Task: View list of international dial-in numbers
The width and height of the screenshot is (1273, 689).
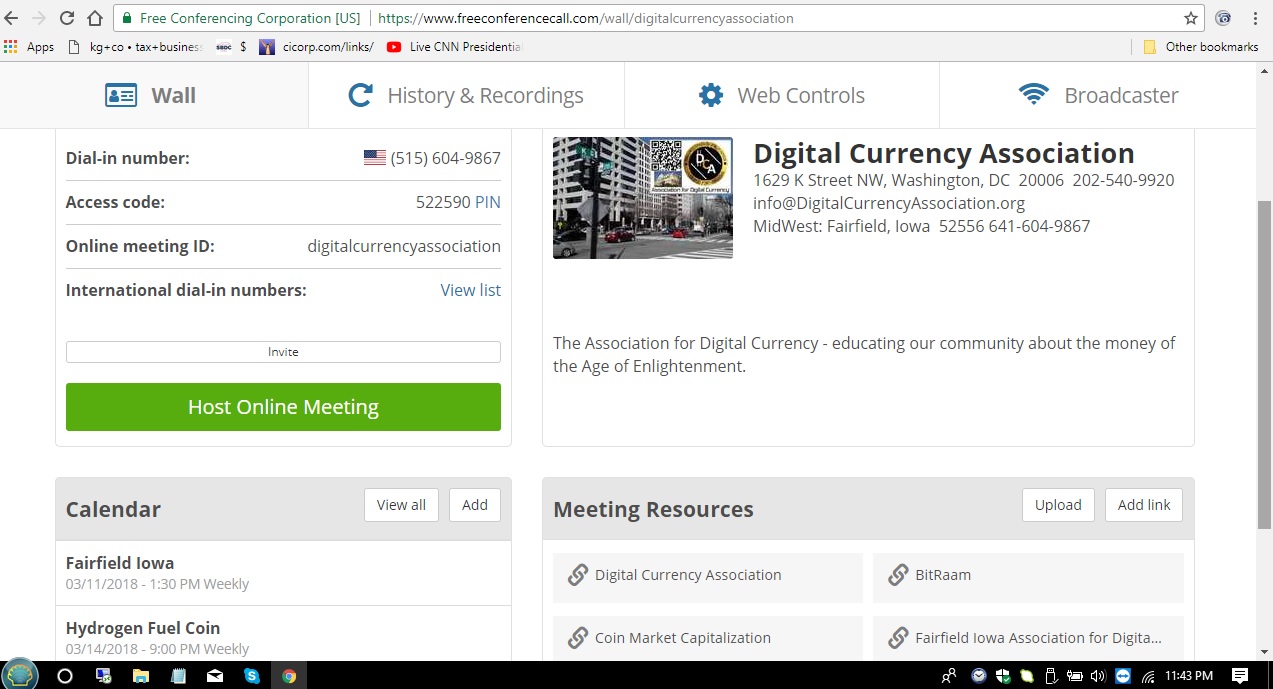Action: click(471, 290)
